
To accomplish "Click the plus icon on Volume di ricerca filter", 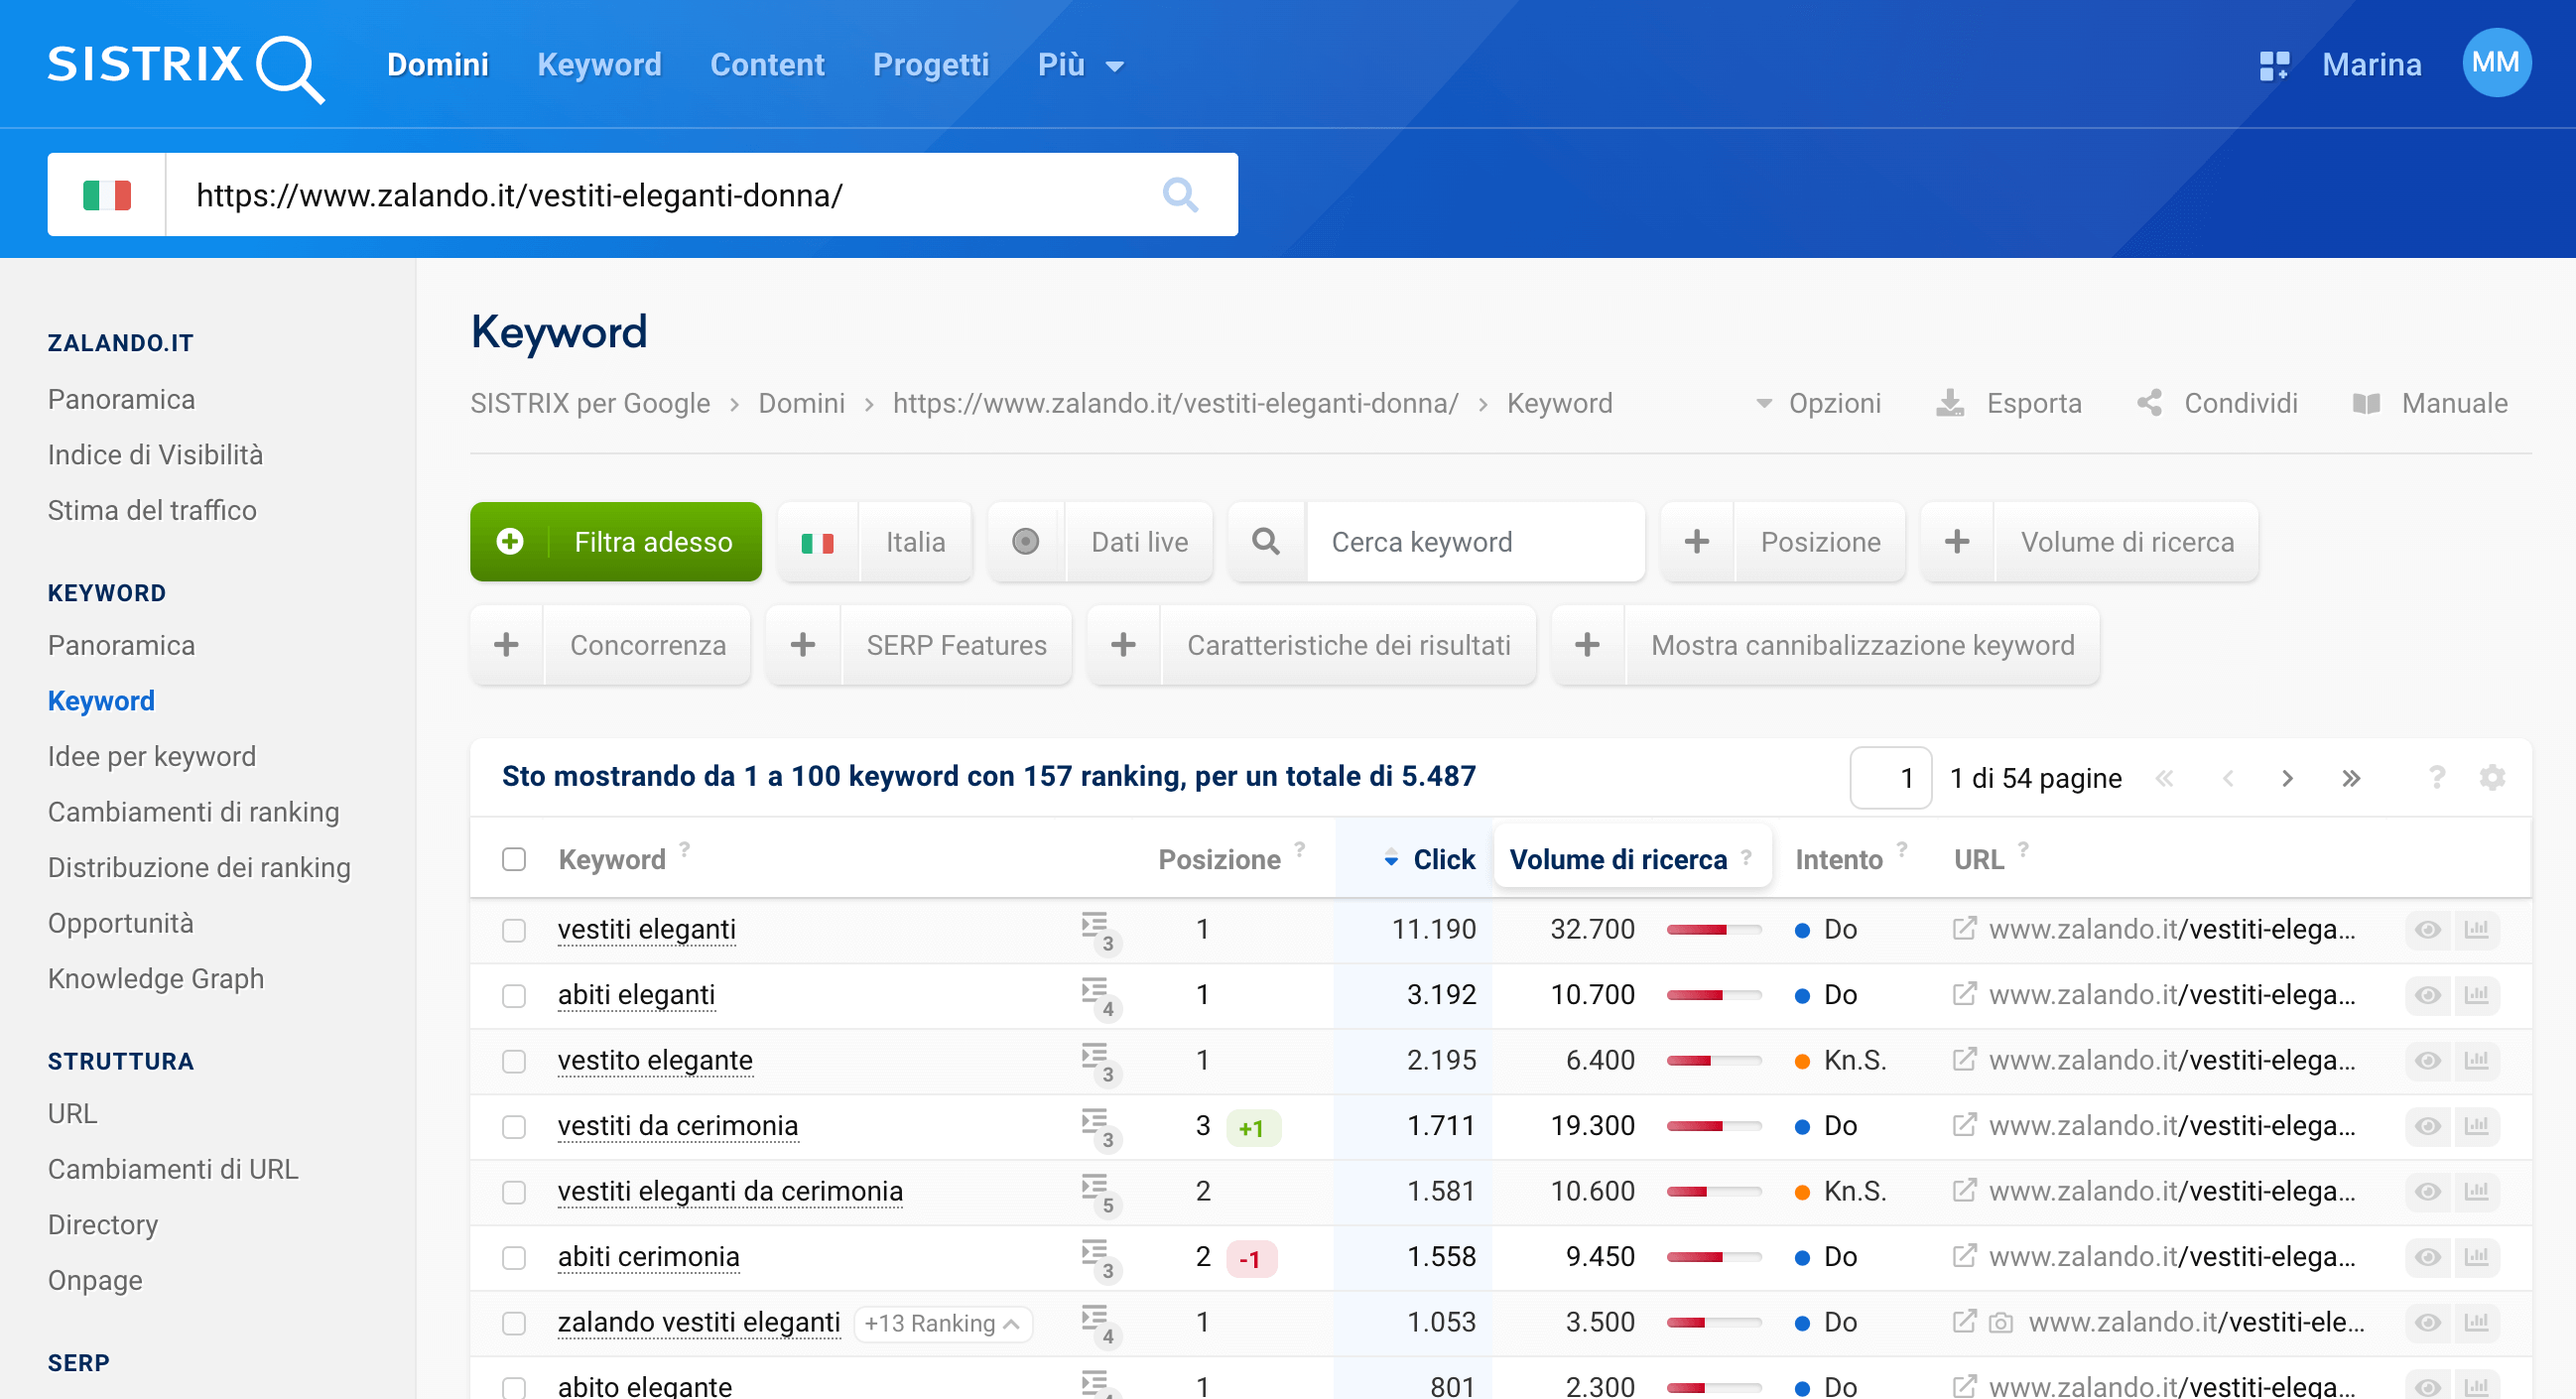I will [1957, 542].
